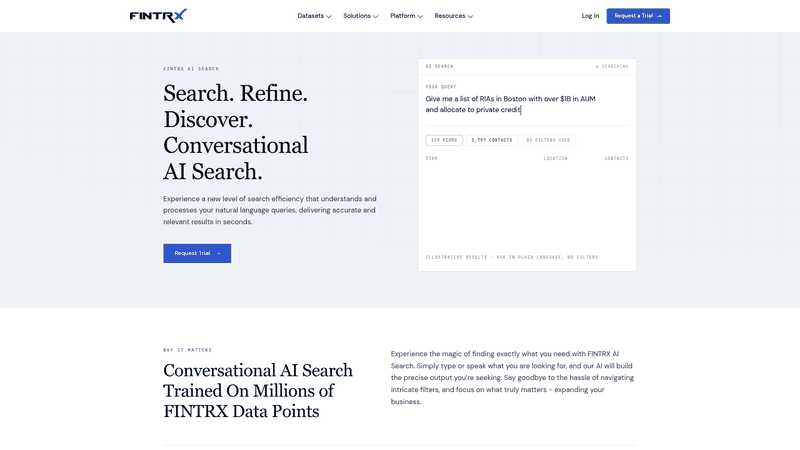The height and width of the screenshot is (450, 800).
Task: Expand the Datasets chevron arrow
Action: tap(329, 16)
